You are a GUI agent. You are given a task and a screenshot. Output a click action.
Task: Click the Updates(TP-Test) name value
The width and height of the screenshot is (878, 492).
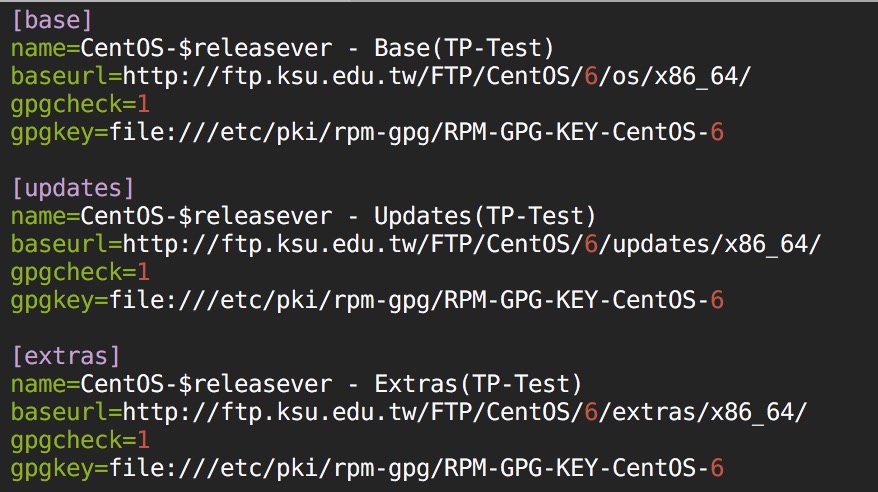click(485, 217)
